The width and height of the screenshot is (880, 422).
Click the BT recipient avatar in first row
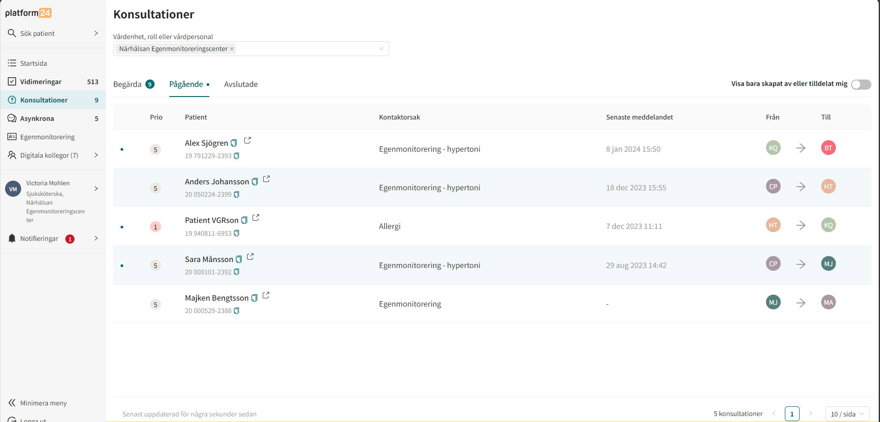click(828, 148)
